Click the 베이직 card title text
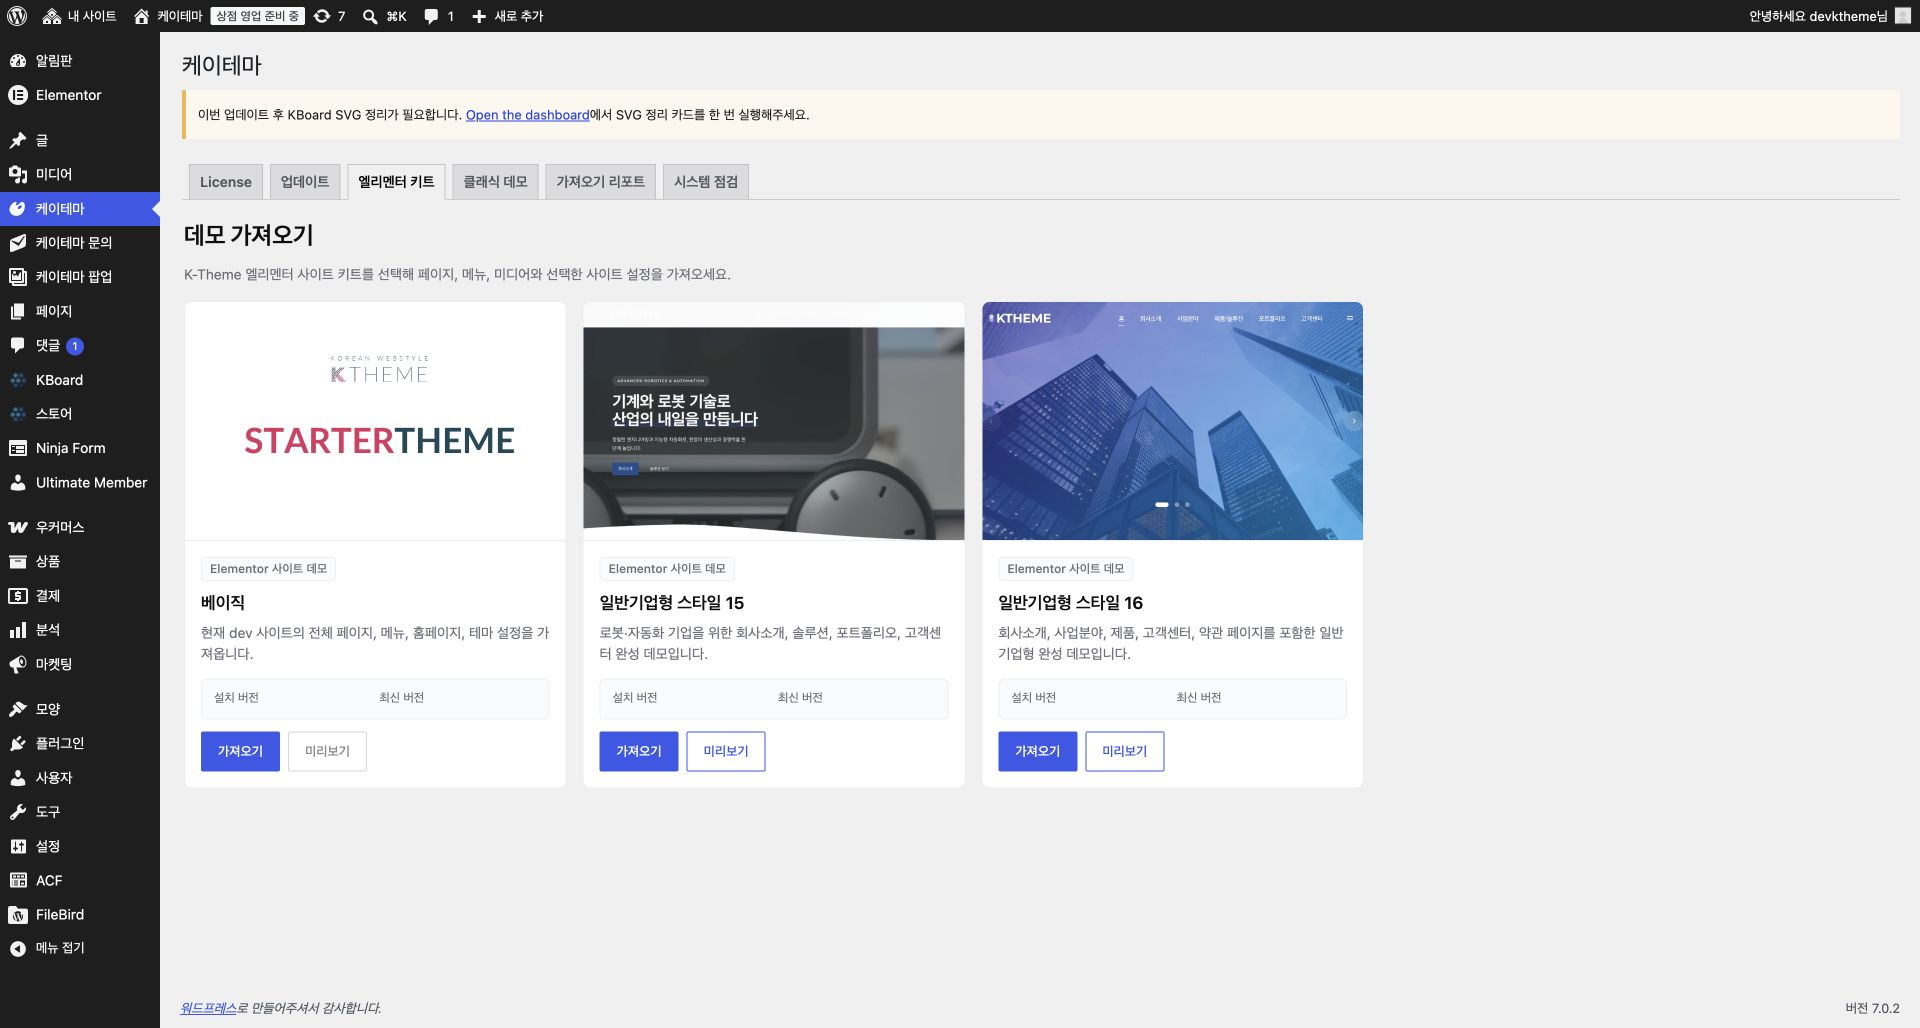Image resolution: width=1920 pixels, height=1028 pixels. tap(223, 603)
